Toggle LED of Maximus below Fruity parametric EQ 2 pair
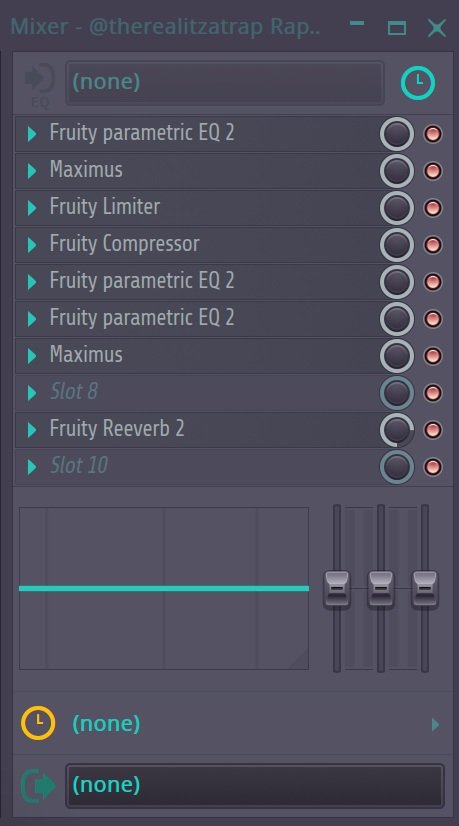This screenshot has width=459, height=826. [x=433, y=356]
